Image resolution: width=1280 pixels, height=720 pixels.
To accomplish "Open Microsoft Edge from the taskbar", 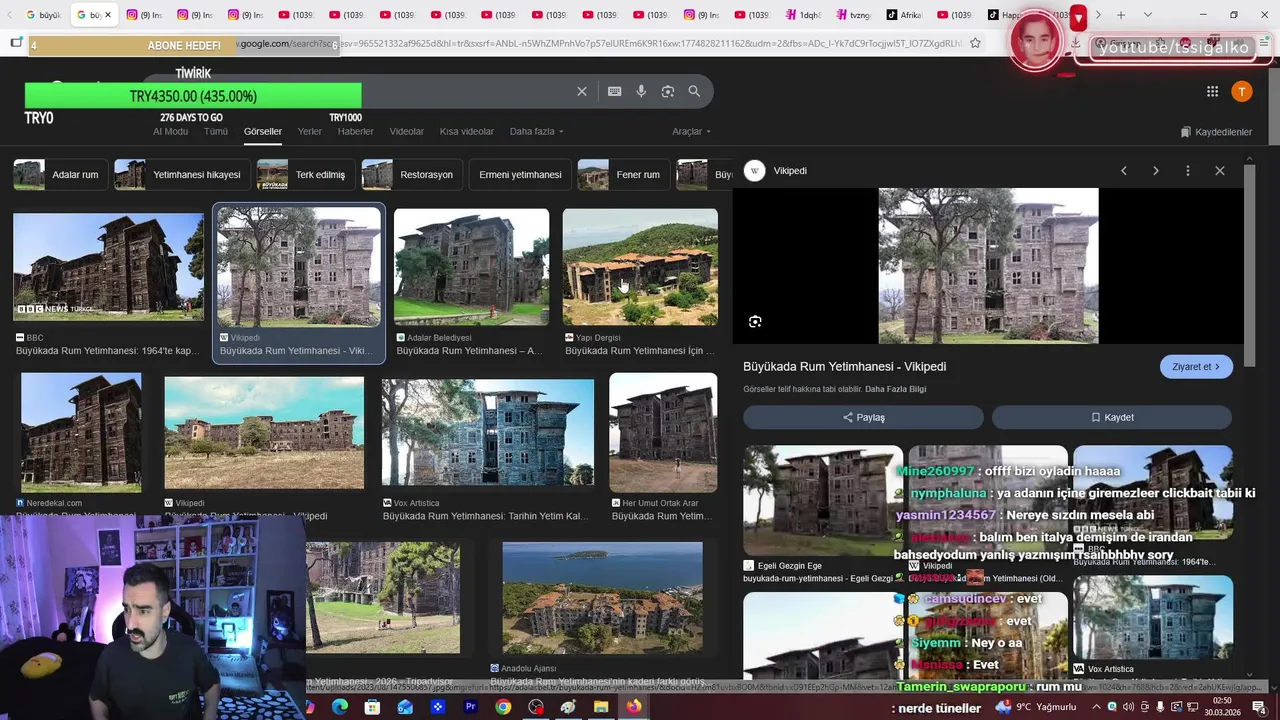I will (x=340, y=707).
